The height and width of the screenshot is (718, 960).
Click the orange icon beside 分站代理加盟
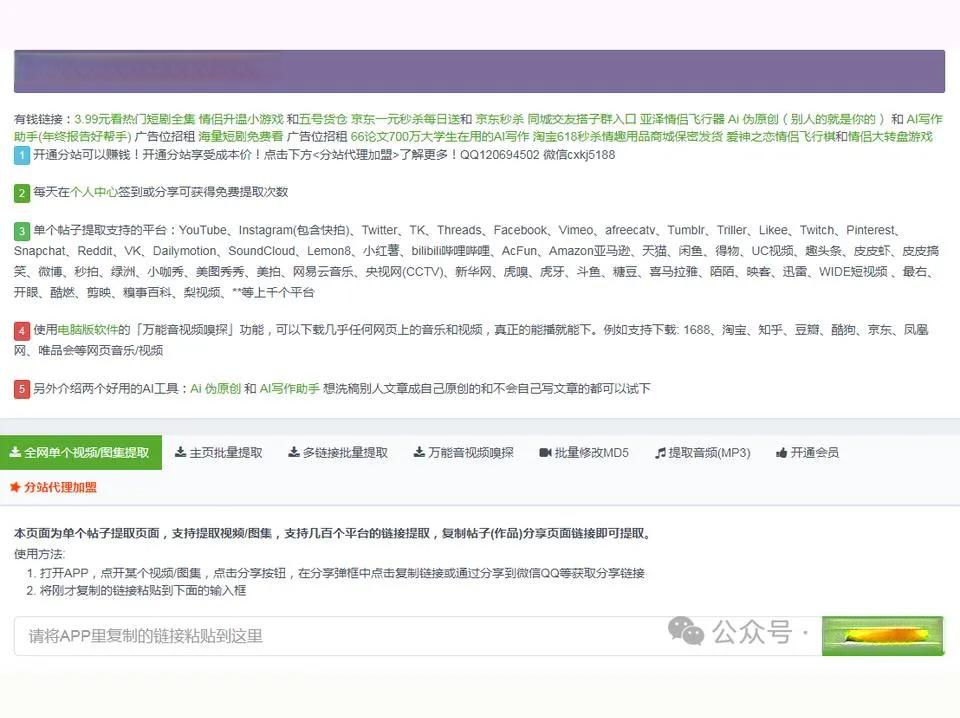(15, 488)
